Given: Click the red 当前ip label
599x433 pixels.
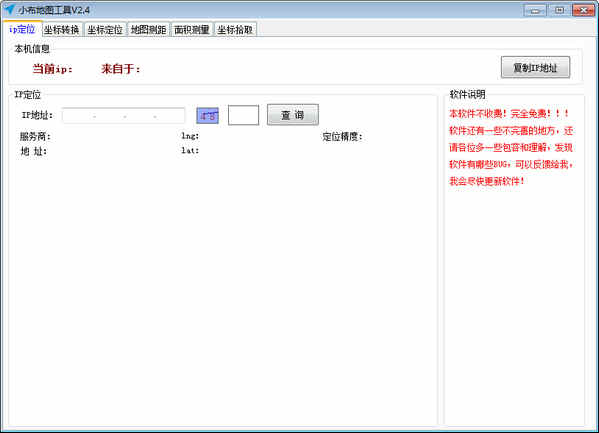Looking at the screenshot, I should (52, 69).
